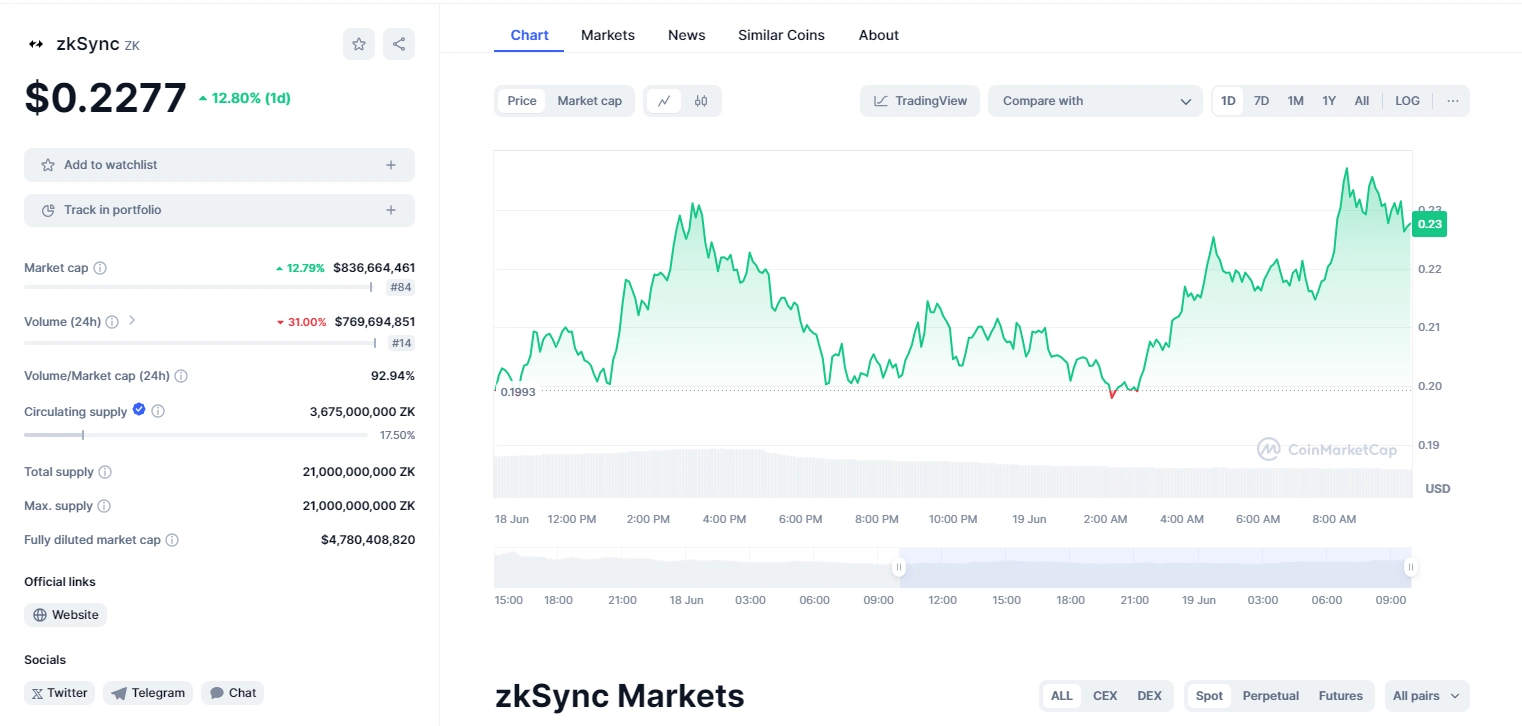Click the left range slider handle
This screenshot has height=726, width=1522.
click(899, 567)
